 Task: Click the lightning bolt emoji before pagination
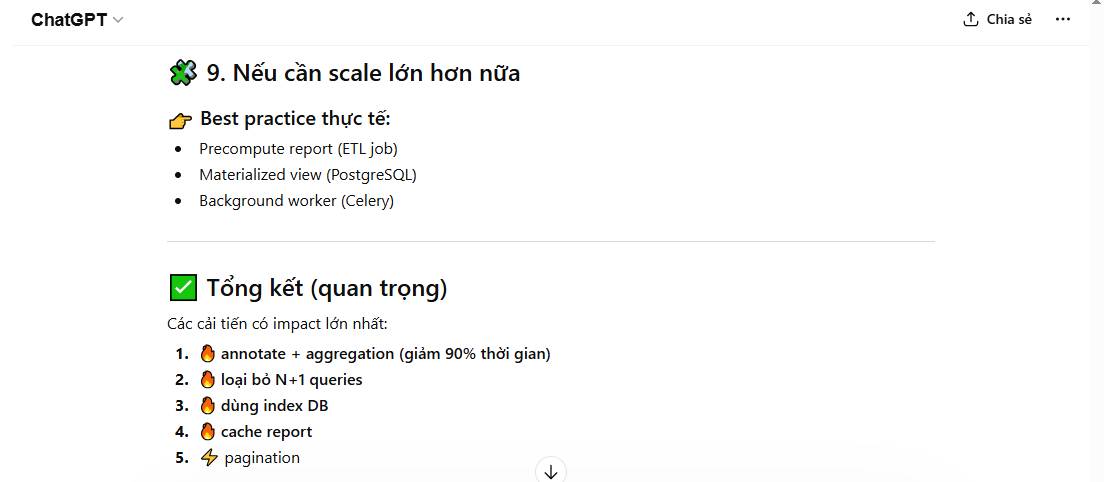click(x=209, y=458)
